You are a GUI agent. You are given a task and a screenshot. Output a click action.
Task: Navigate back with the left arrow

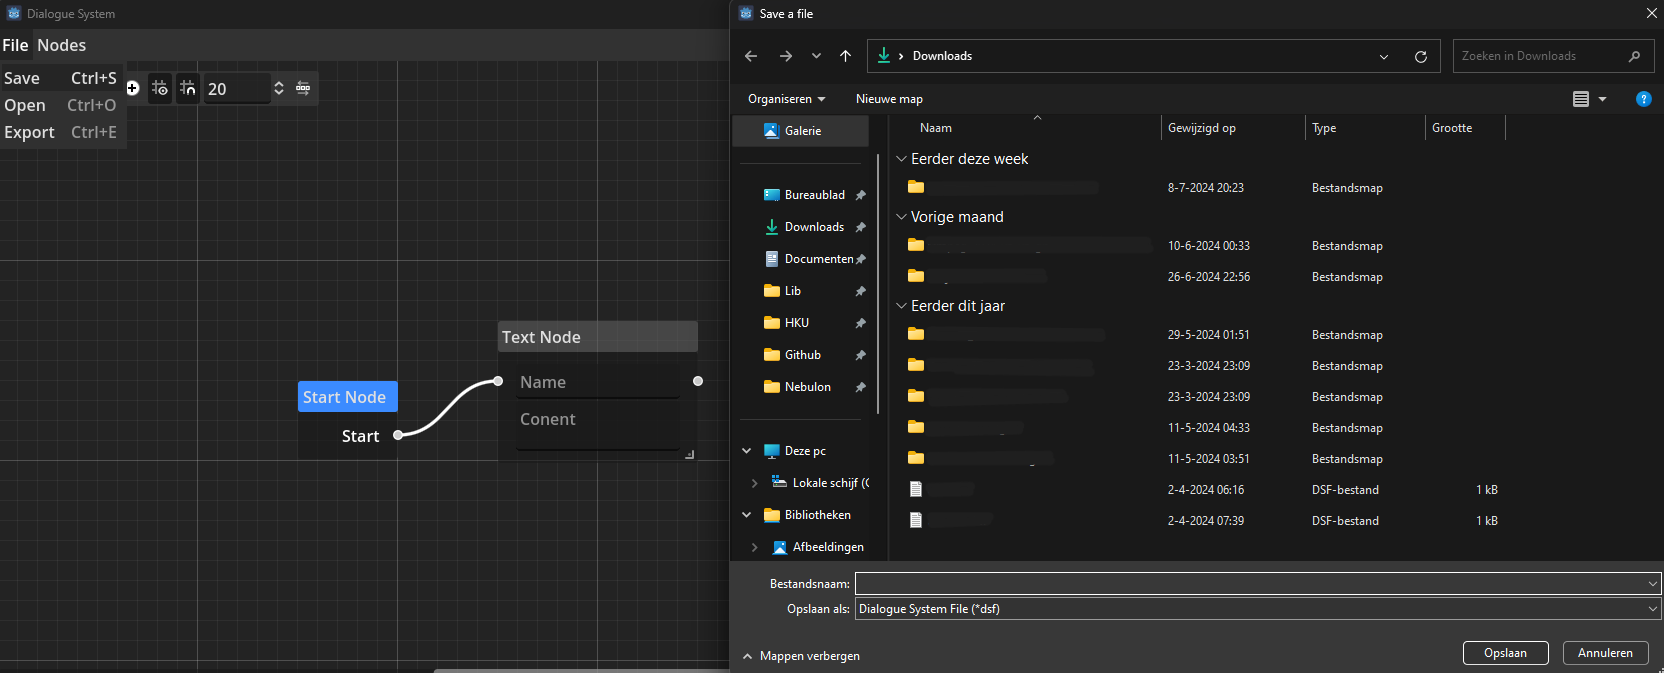click(x=751, y=56)
